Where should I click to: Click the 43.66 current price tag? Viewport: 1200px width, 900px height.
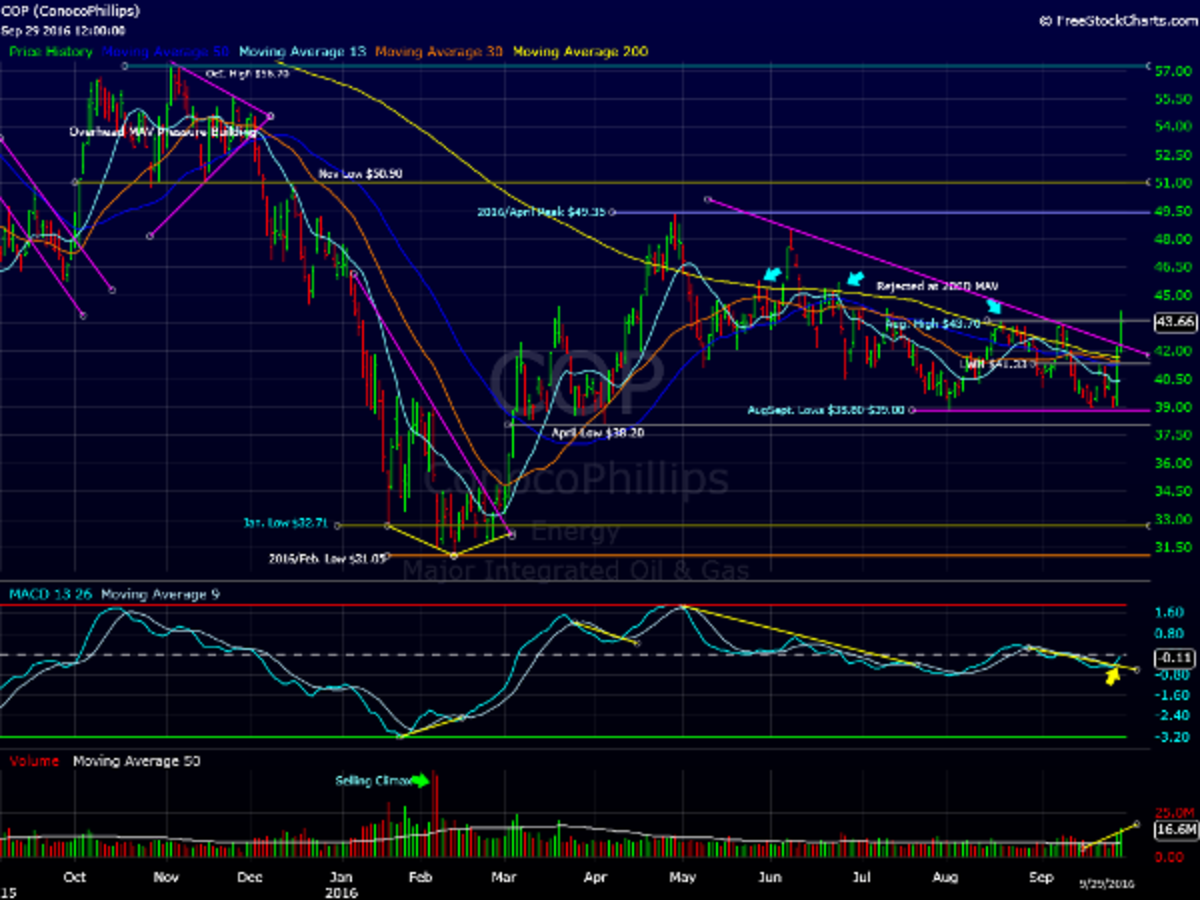click(x=1174, y=322)
